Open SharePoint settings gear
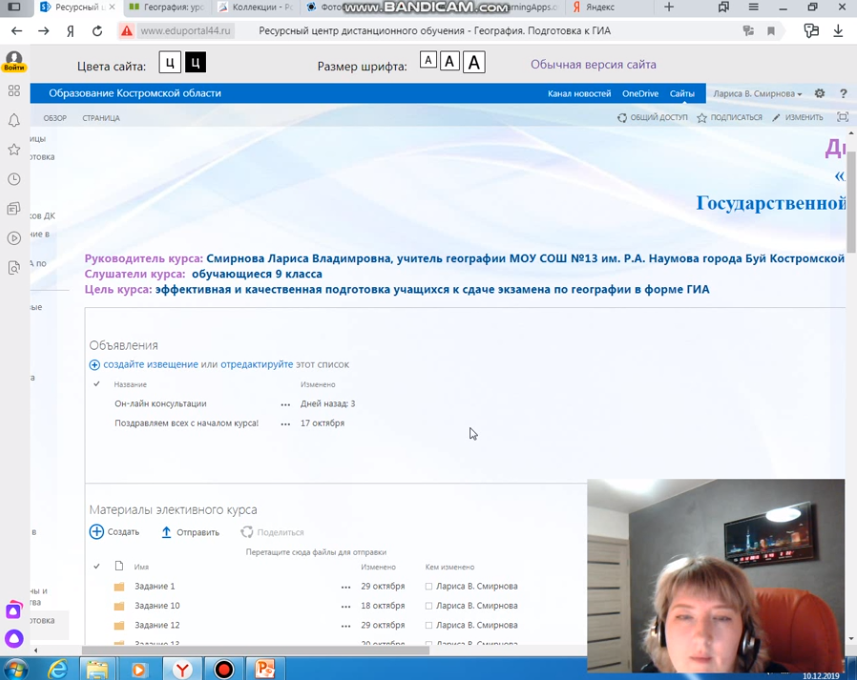This screenshot has height=680, width=857. point(819,93)
